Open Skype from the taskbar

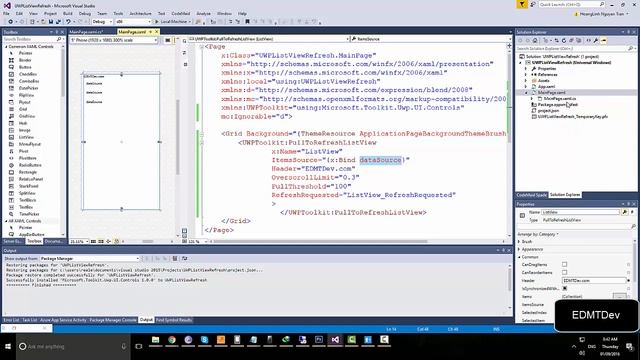tap(204, 340)
